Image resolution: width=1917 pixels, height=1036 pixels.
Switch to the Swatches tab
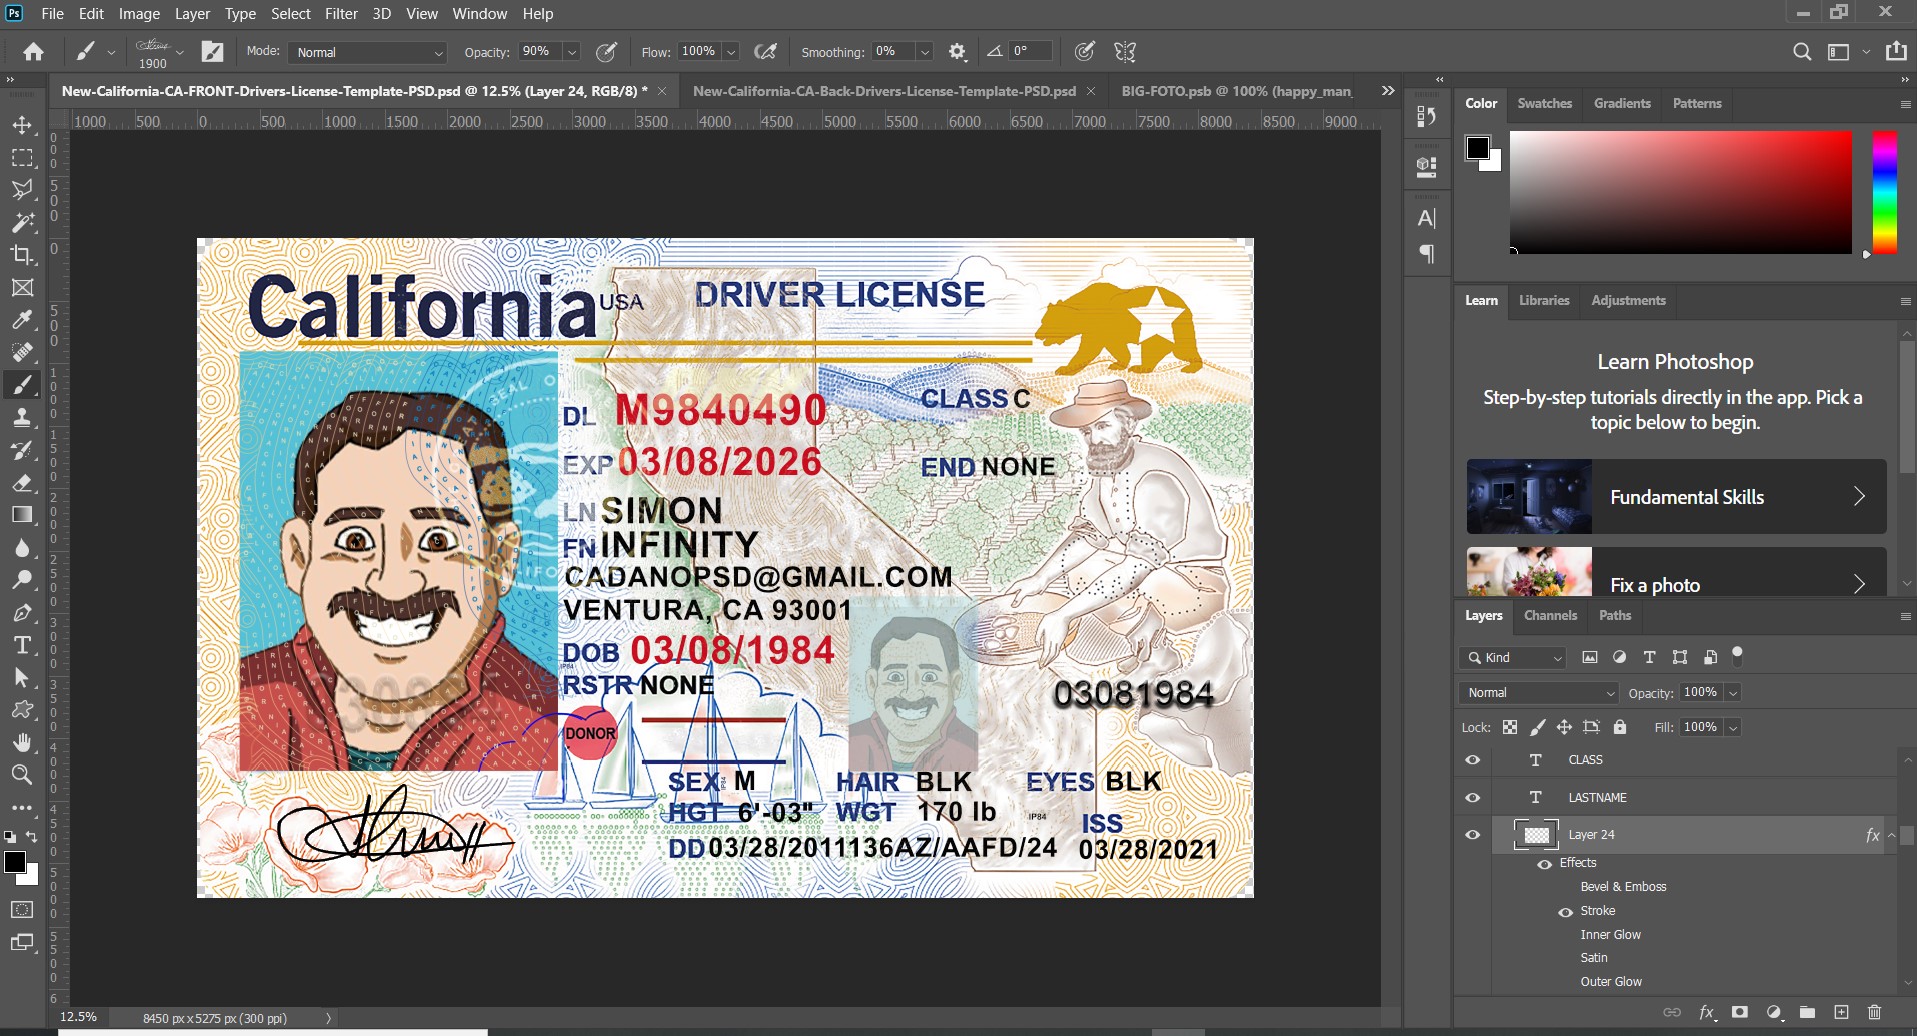coord(1544,103)
